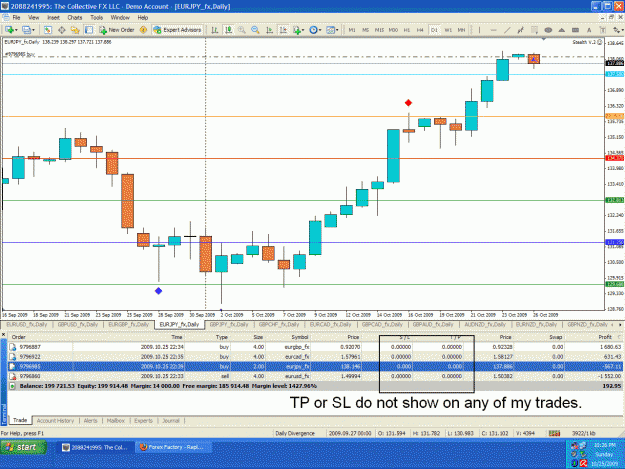This screenshot has width=625, height=469.
Task: Click the Arrows symbols tool icon
Action: pos(616,30)
